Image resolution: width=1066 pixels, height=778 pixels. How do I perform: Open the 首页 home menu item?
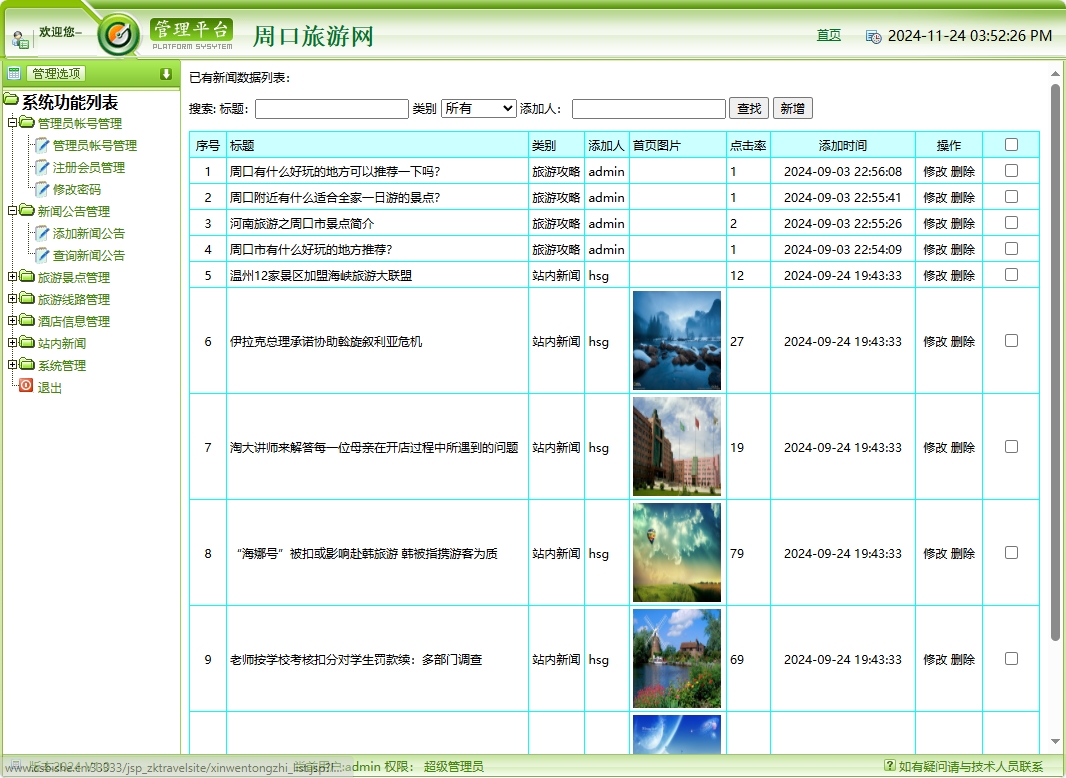(829, 33)
